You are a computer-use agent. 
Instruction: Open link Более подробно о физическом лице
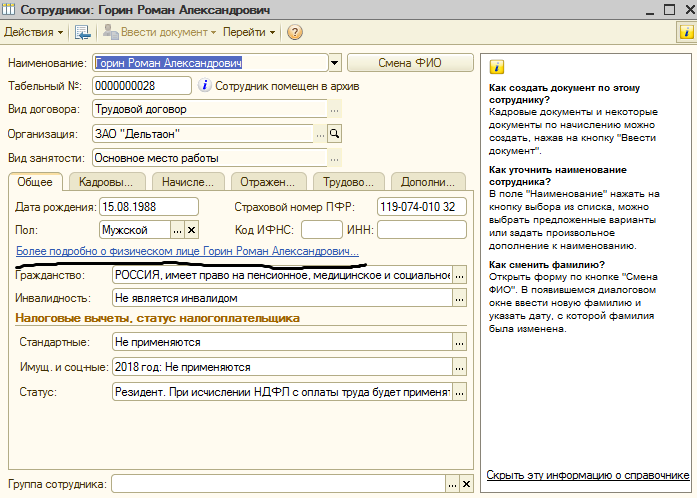point(187,251)
